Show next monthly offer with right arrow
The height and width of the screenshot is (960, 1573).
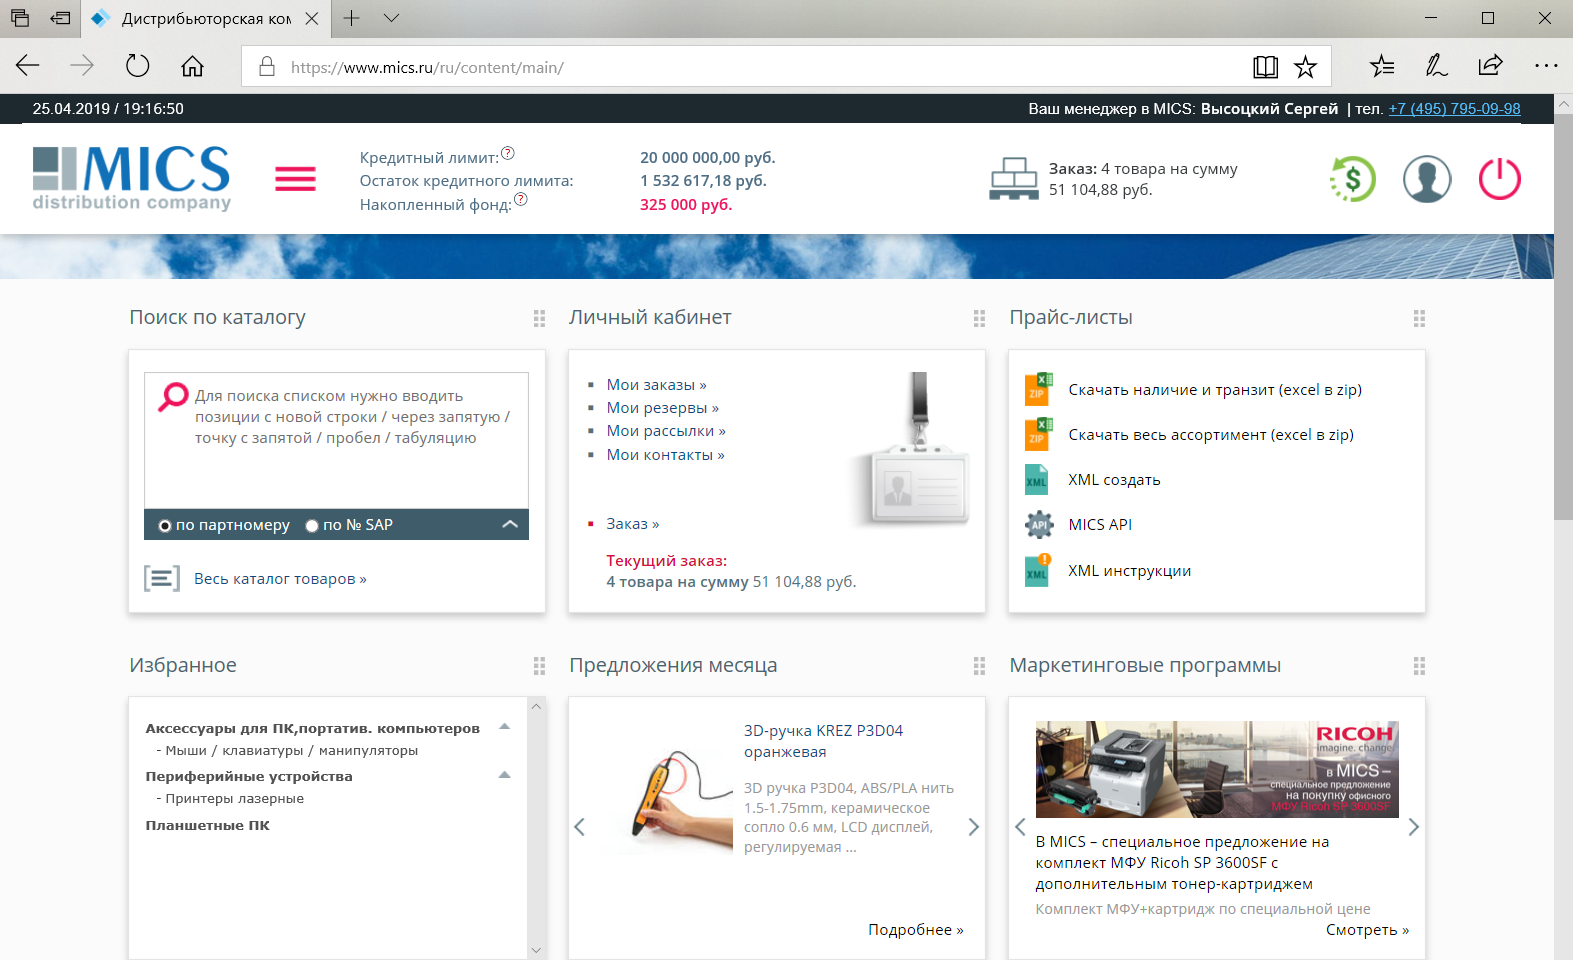pos(973,827)
